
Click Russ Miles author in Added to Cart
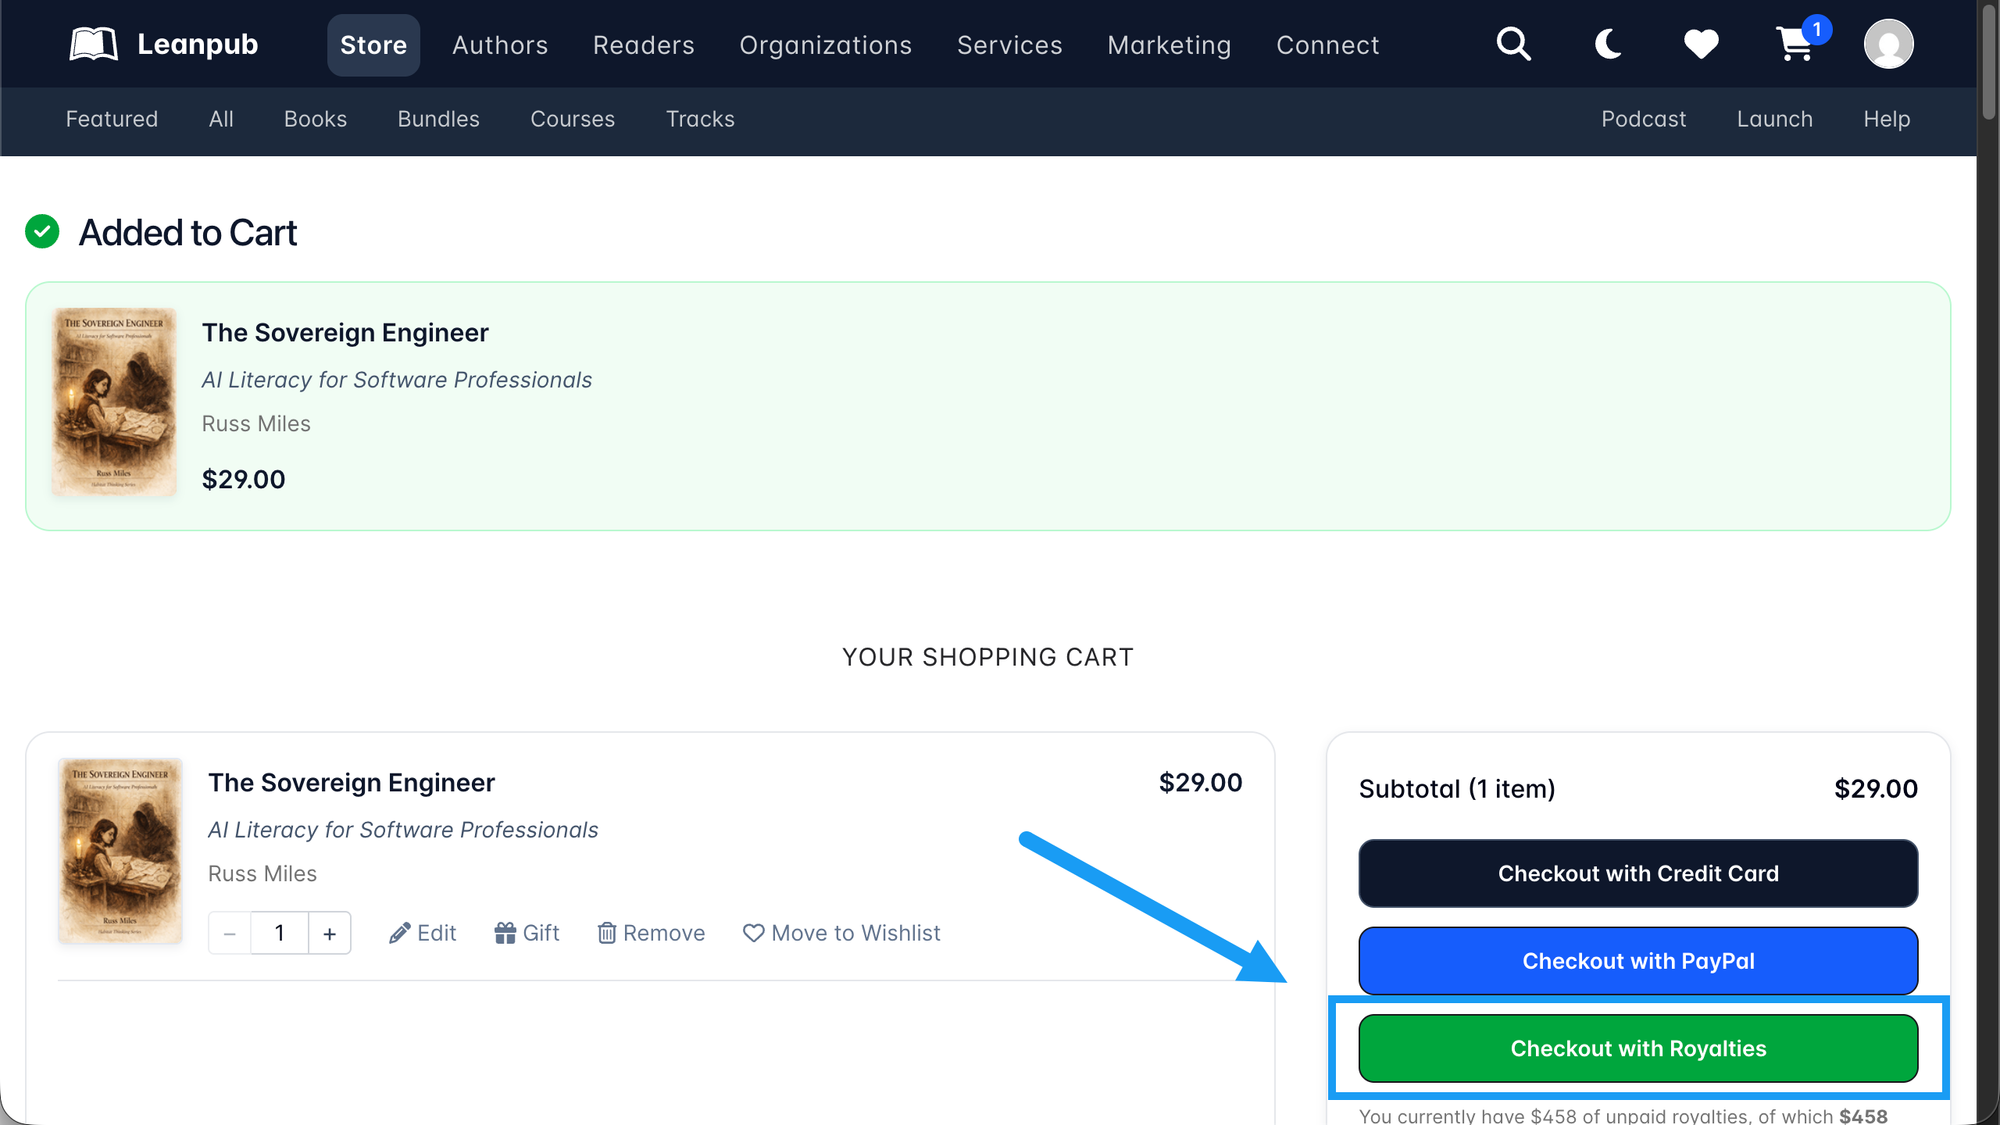(x=256, y=424)
